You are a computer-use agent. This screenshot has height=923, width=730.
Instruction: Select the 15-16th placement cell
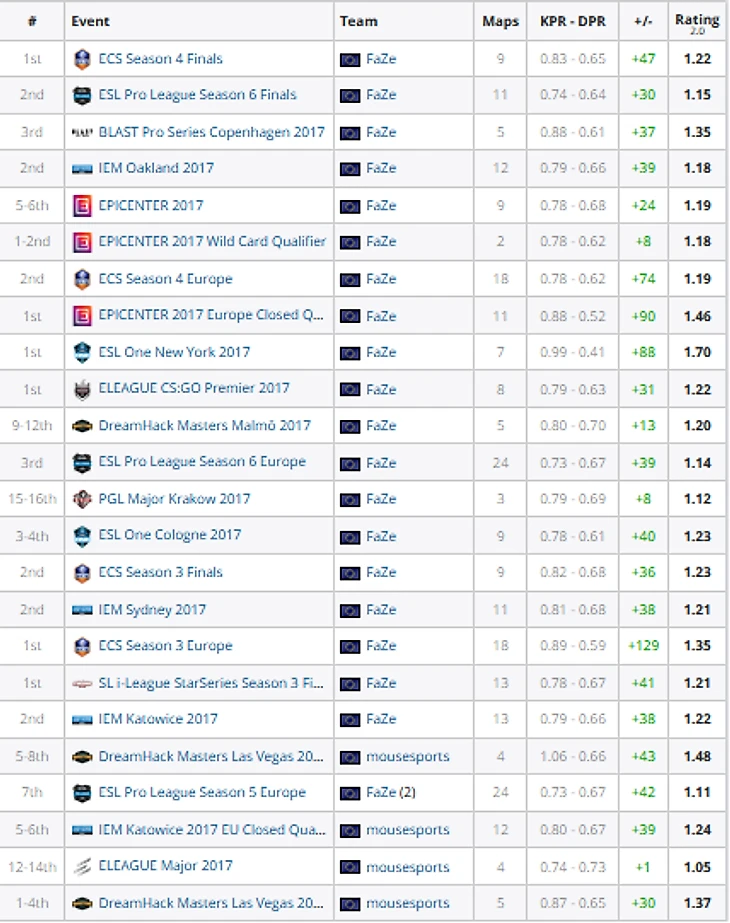(x=32, y=499)
